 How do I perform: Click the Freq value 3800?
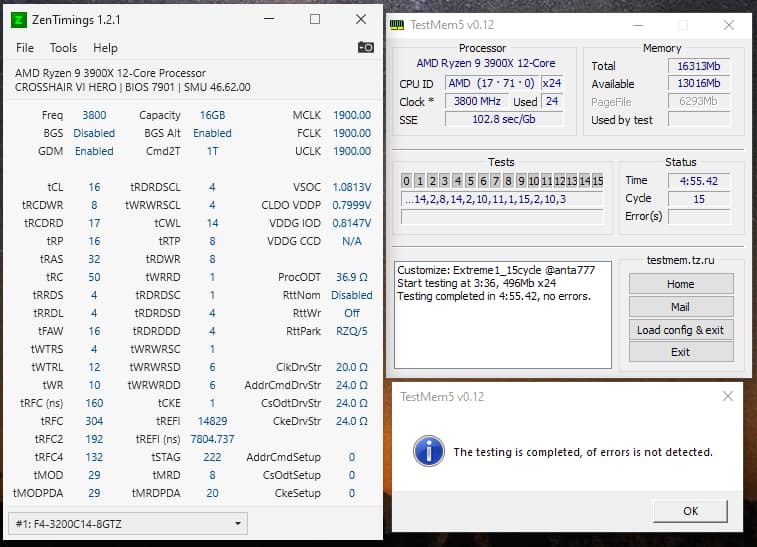pos(94,115)
